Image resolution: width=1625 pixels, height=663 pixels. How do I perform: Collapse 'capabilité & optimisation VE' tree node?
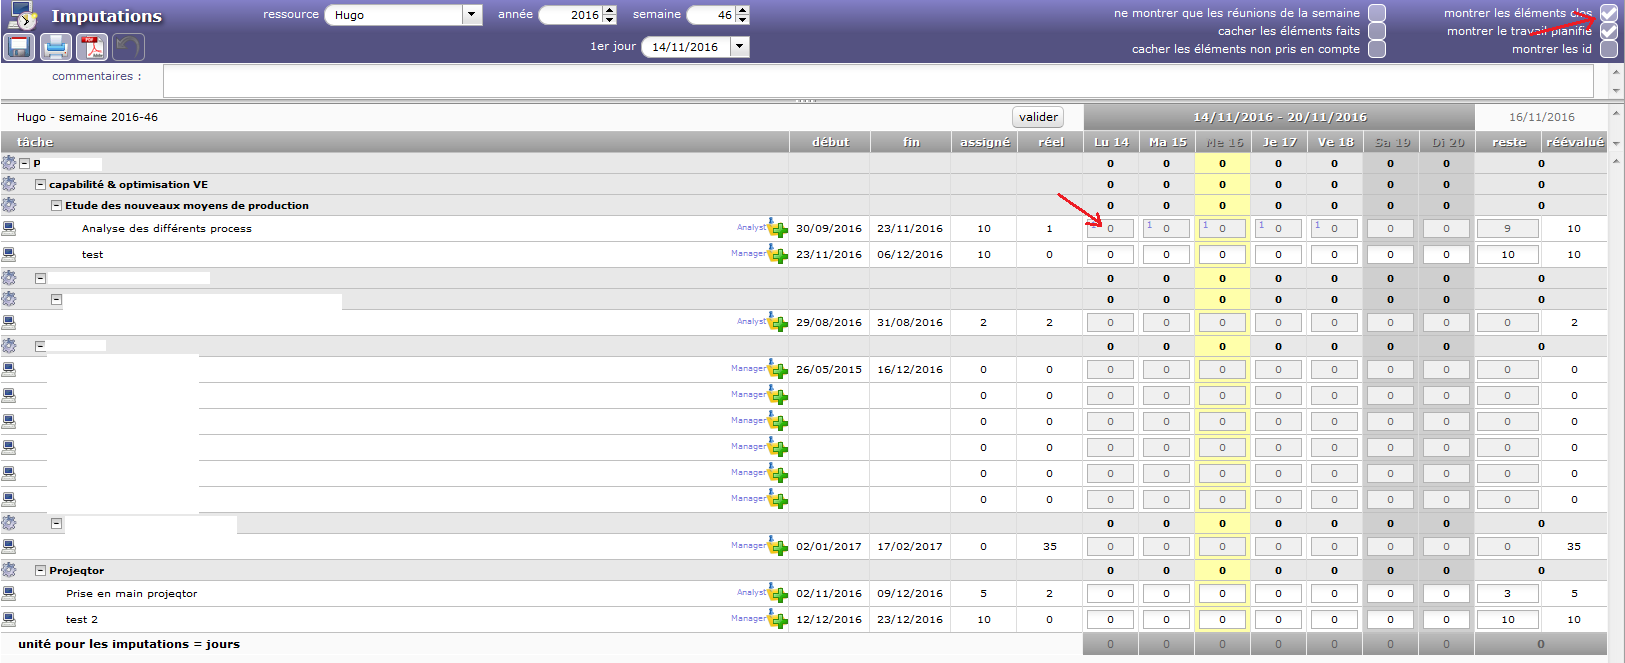(x=41, y=185)
